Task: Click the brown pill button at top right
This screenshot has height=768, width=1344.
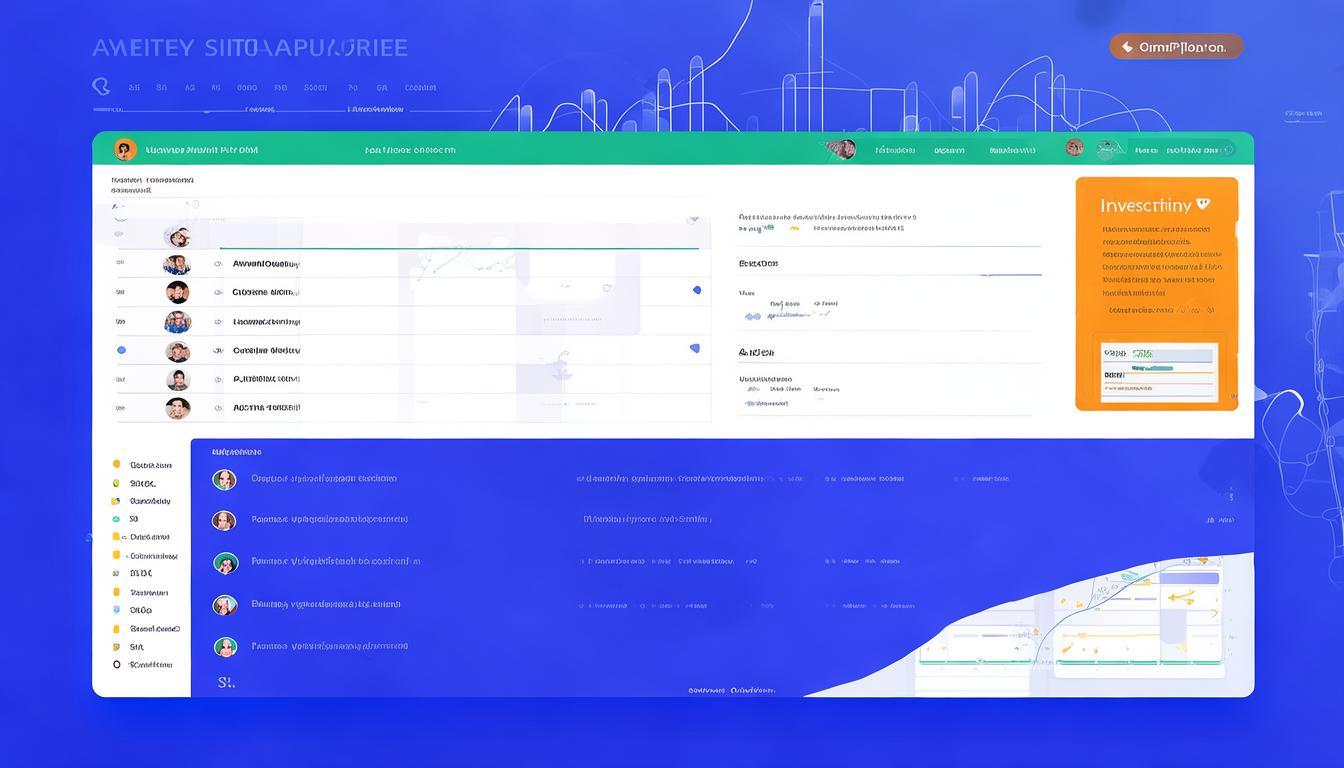Action: pyautogui.click(x=1176, y=47)
